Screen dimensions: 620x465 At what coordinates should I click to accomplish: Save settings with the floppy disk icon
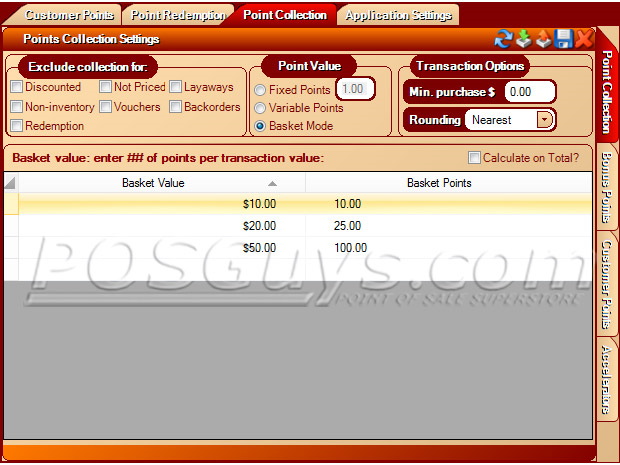click(563, 39)
